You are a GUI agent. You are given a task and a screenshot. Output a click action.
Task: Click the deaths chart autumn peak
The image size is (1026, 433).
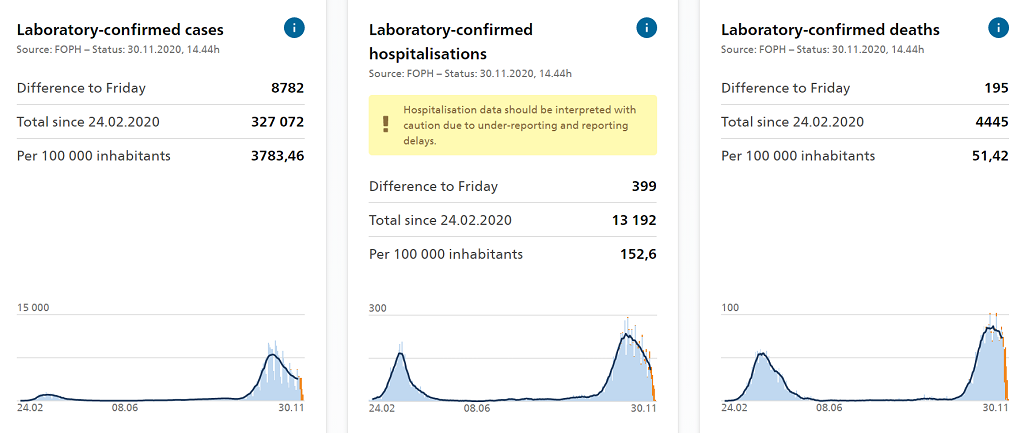[993, 328]
